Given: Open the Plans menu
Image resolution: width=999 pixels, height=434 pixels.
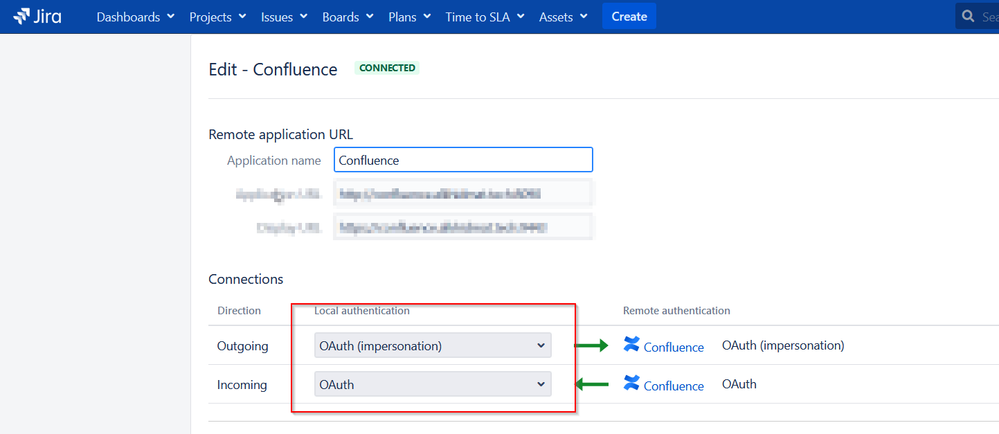Looking at the screenshot, I should pyautogui.click(x=410, y=17).
